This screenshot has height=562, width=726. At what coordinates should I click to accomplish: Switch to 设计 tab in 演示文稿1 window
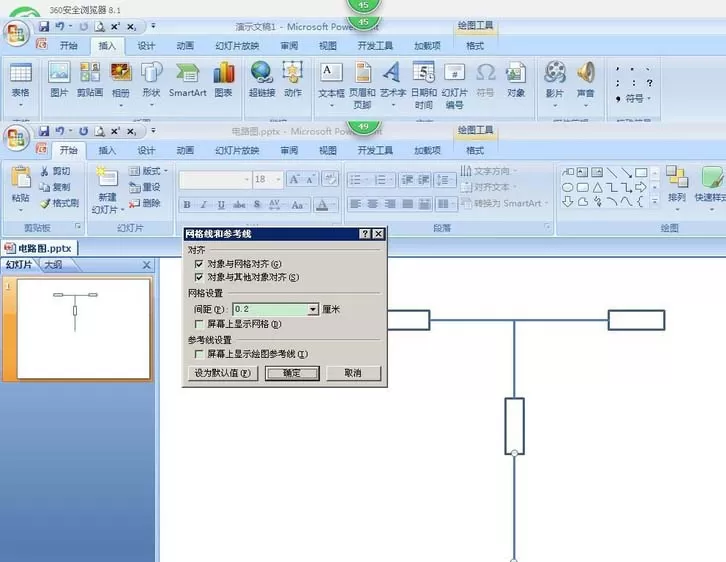coord(146,46)
